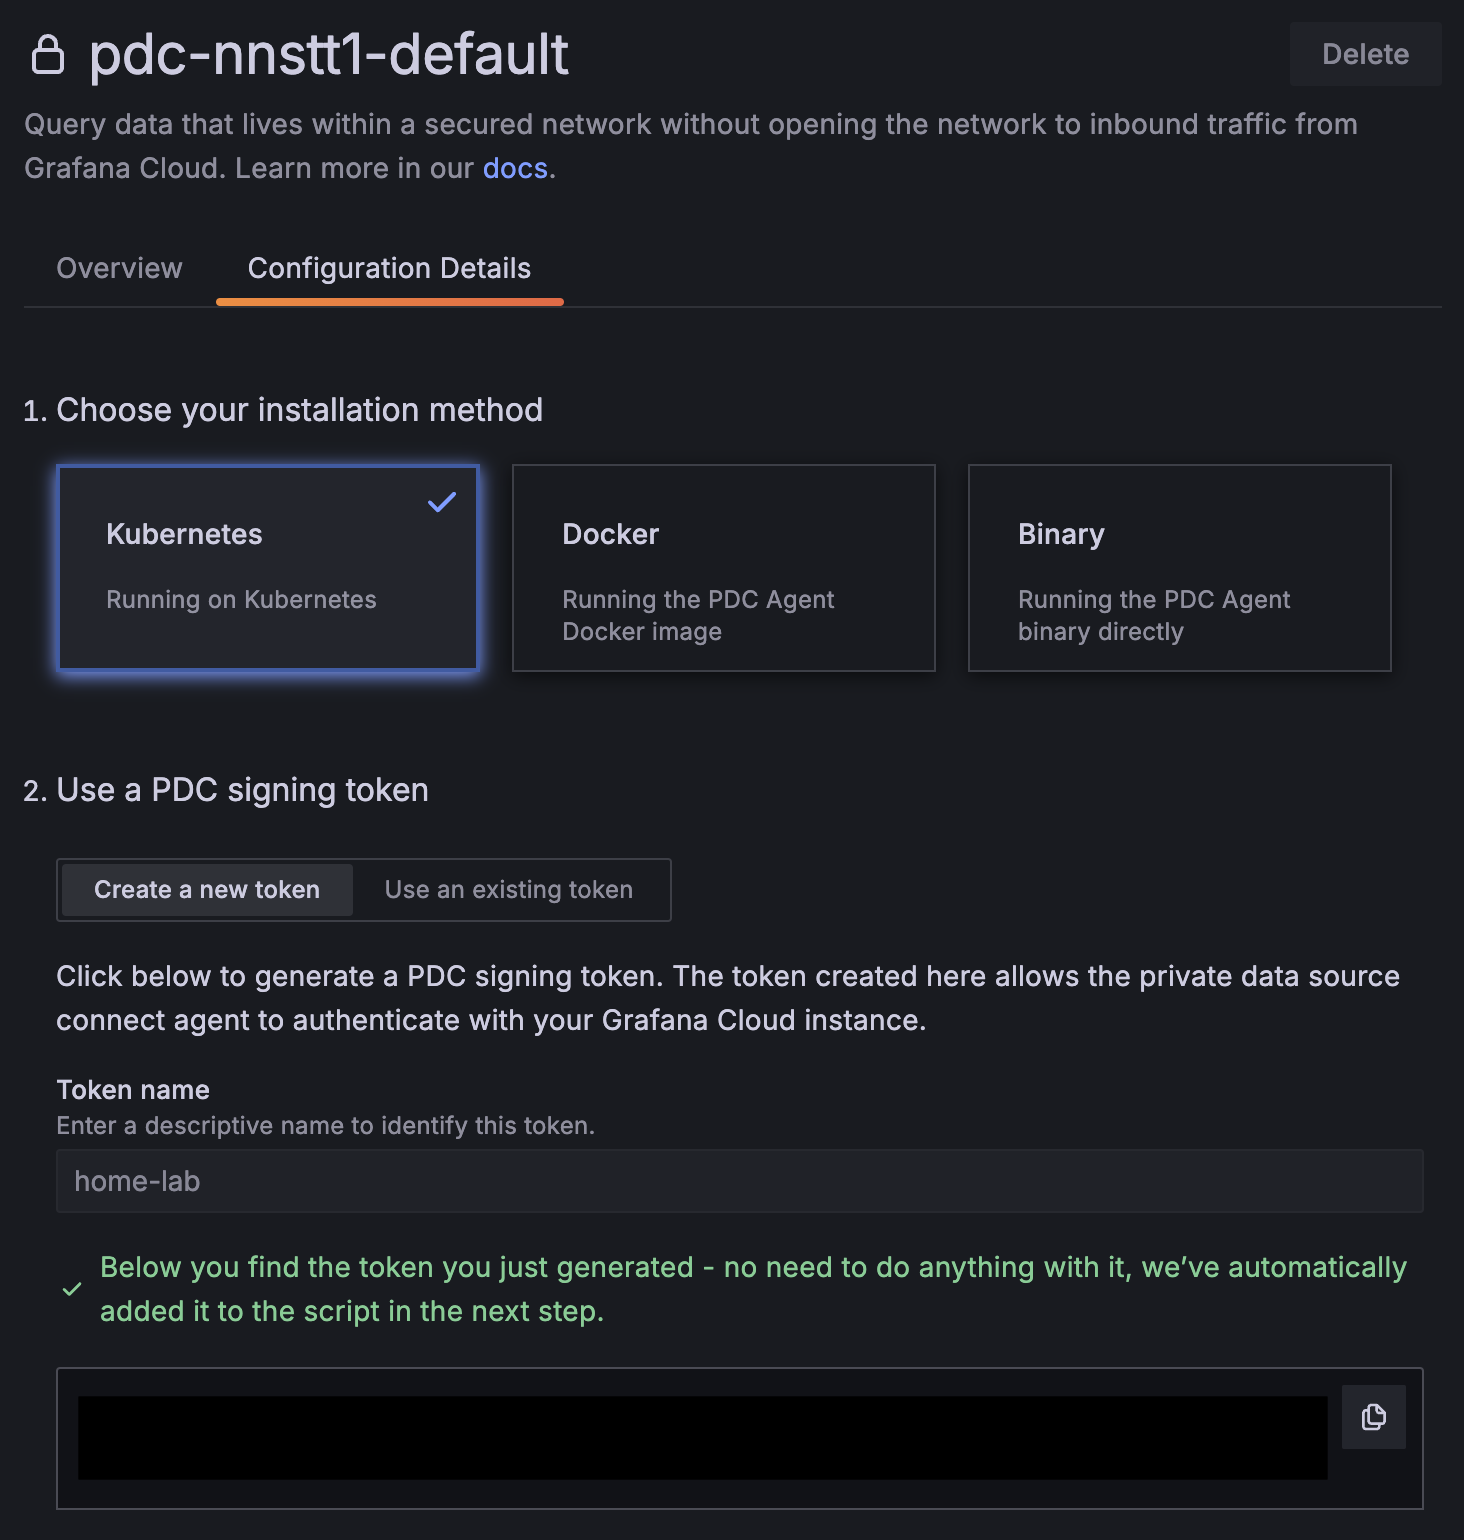Copy the generated token with the copy icon
The image size is (1464, 1540).
1373,1416
